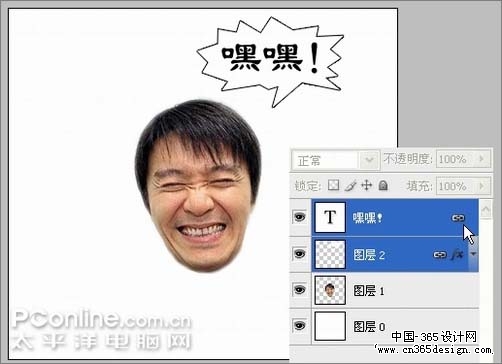
Task: Select layer name 图层 1
Action: point(369,291)
